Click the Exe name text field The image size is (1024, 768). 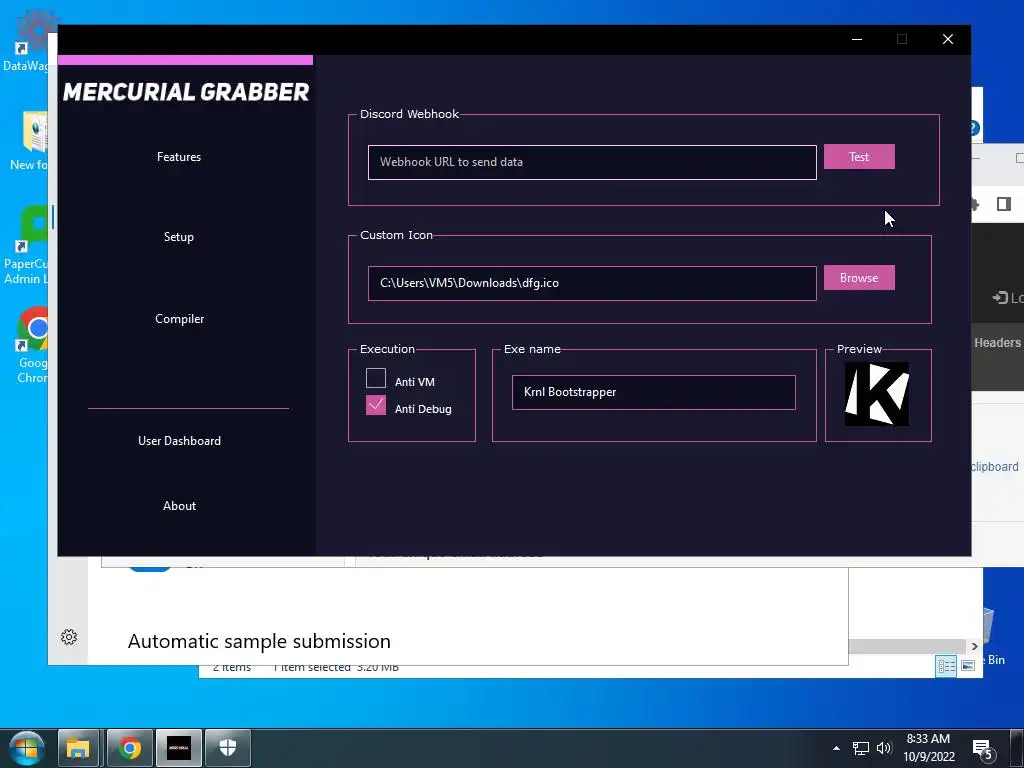pos(654,392)
